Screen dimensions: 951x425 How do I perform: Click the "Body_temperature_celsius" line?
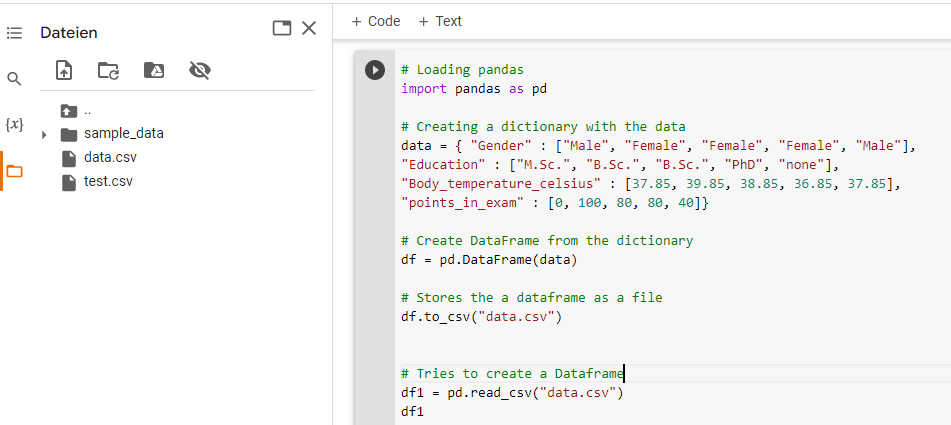651,184
